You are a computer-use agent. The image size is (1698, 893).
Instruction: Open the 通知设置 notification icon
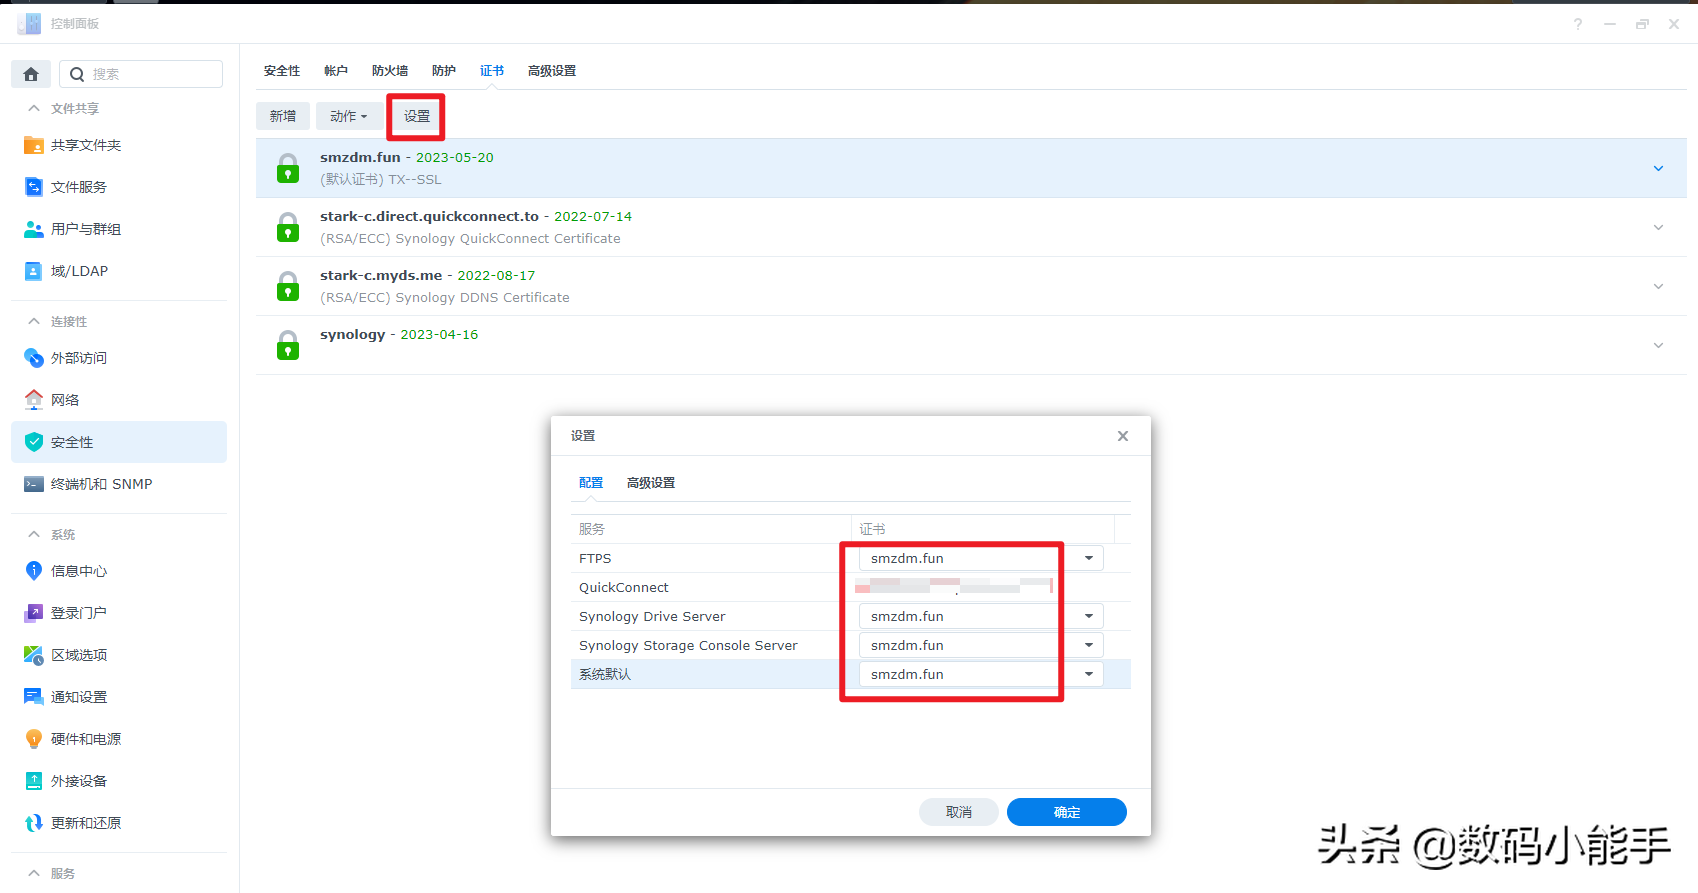[x=34, y=697]
